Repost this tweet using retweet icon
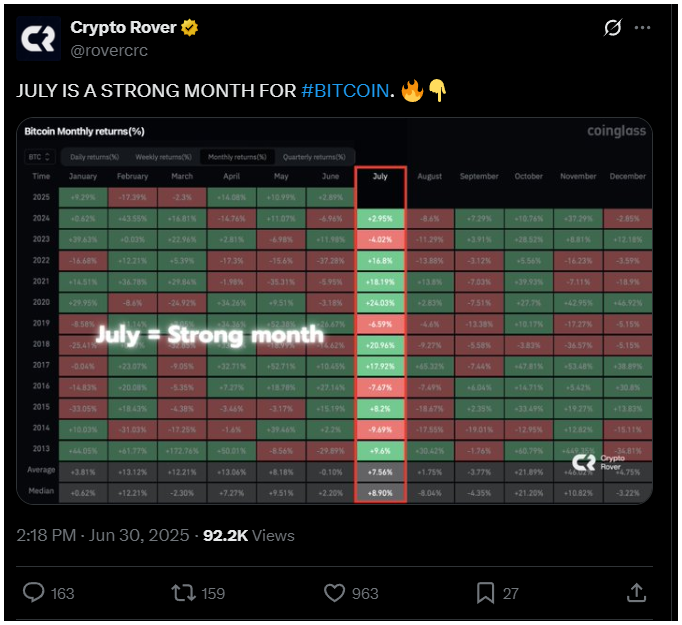682x625 pixels. (x=184, y=593)
